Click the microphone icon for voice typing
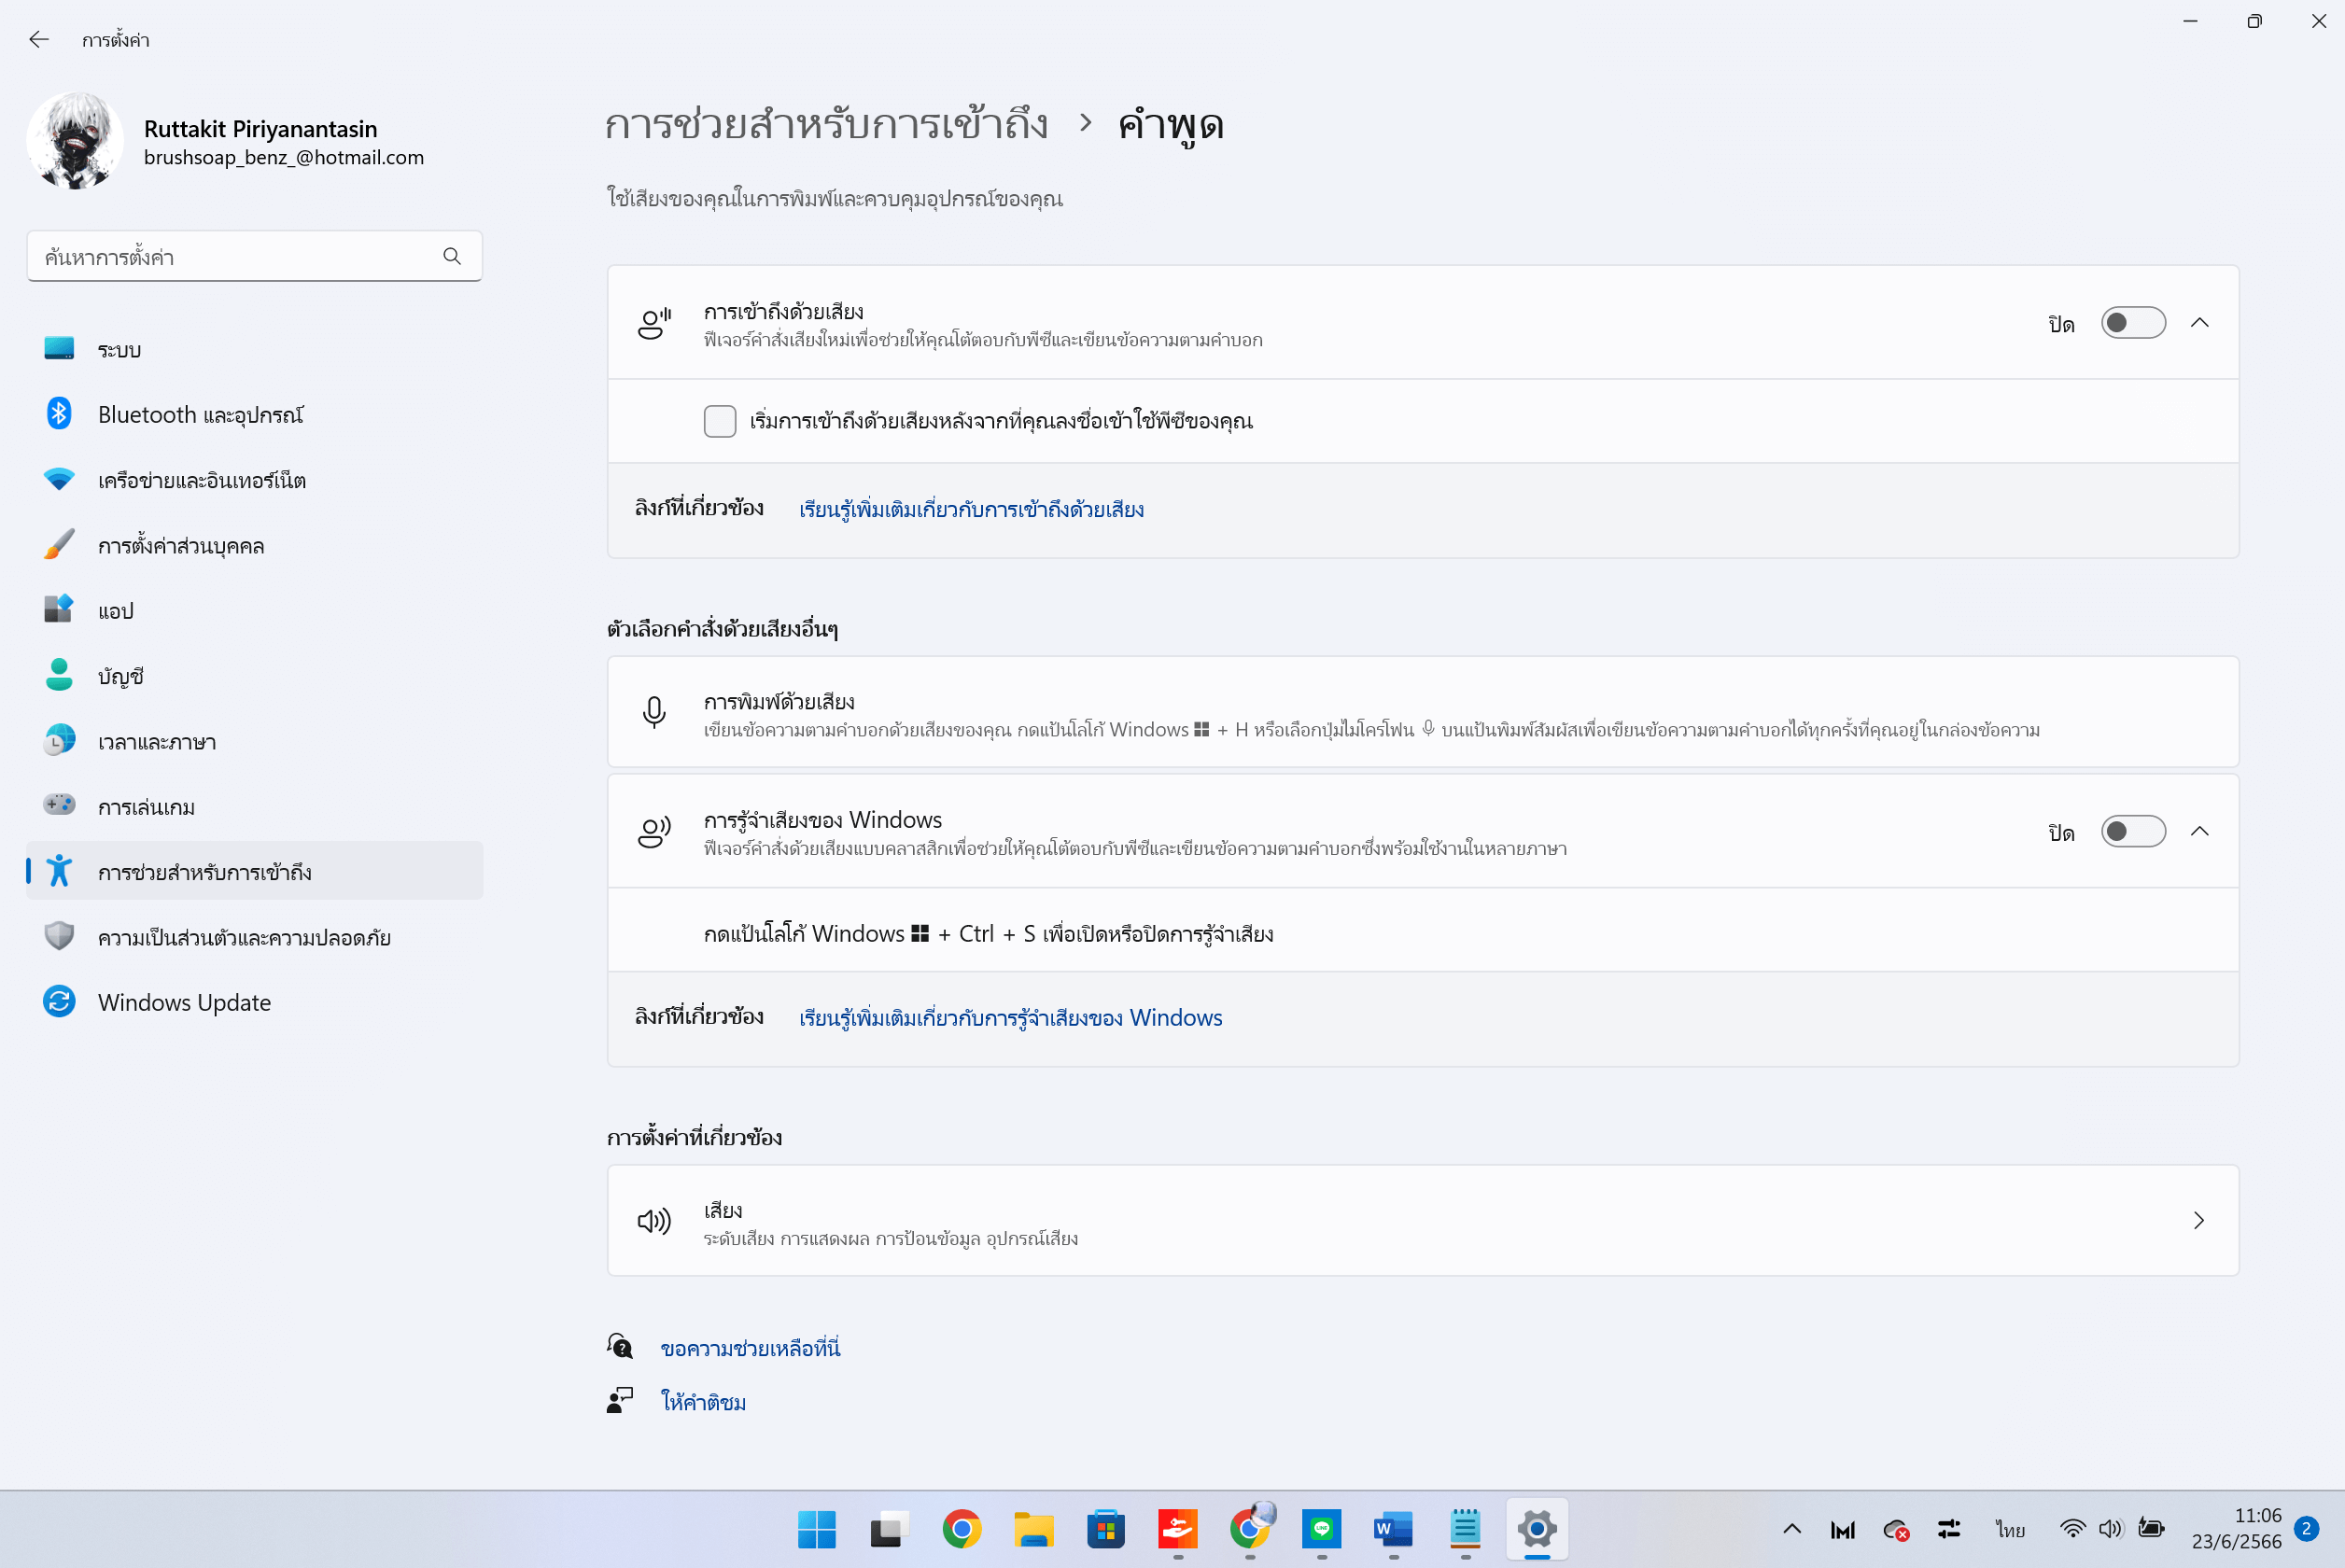 click(654, 712)
